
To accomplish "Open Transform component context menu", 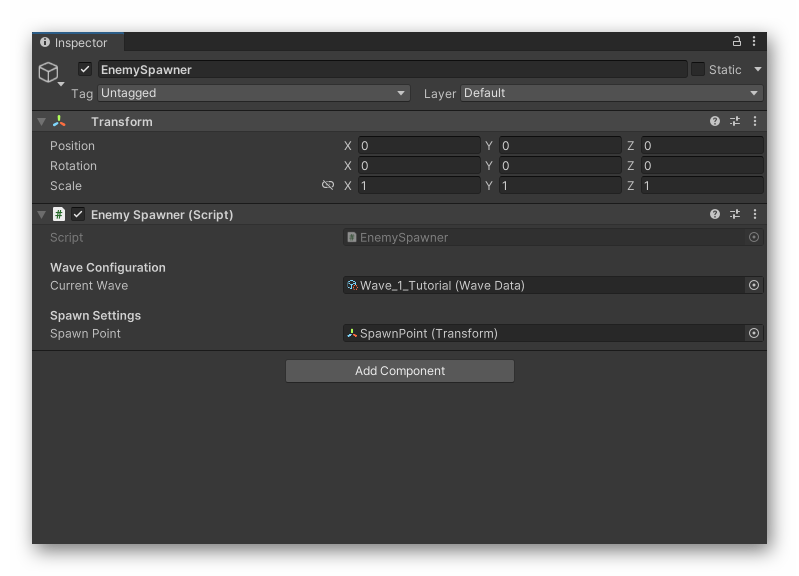I will 755,121.
